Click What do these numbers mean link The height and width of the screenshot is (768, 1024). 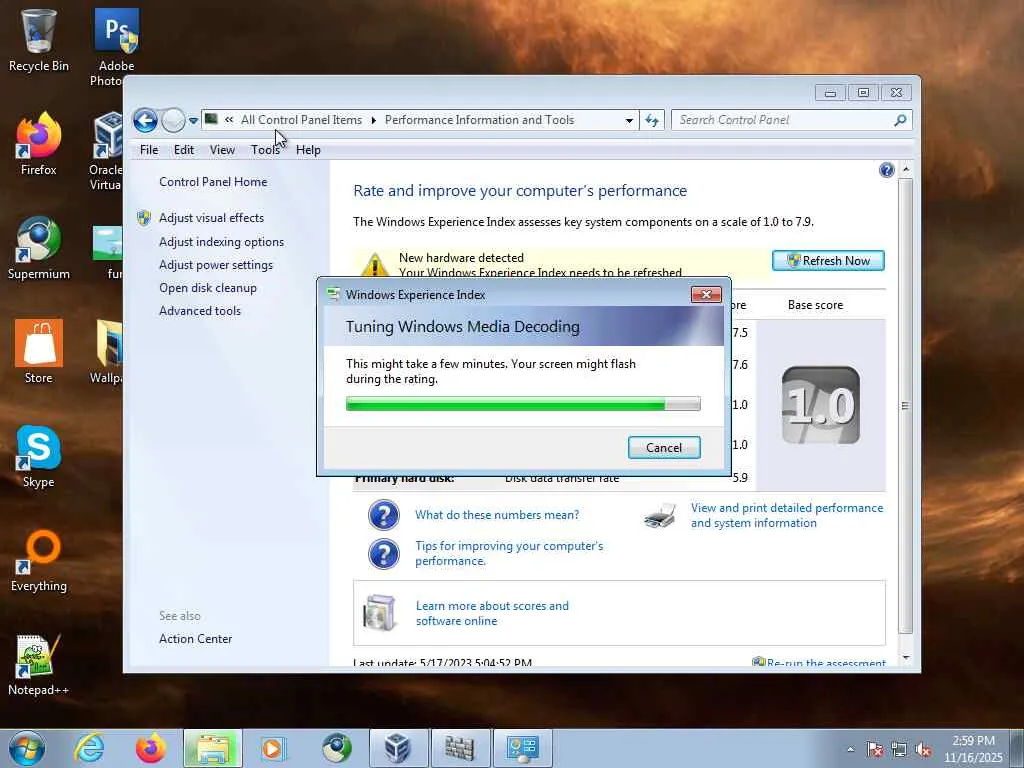click(497, 515)
